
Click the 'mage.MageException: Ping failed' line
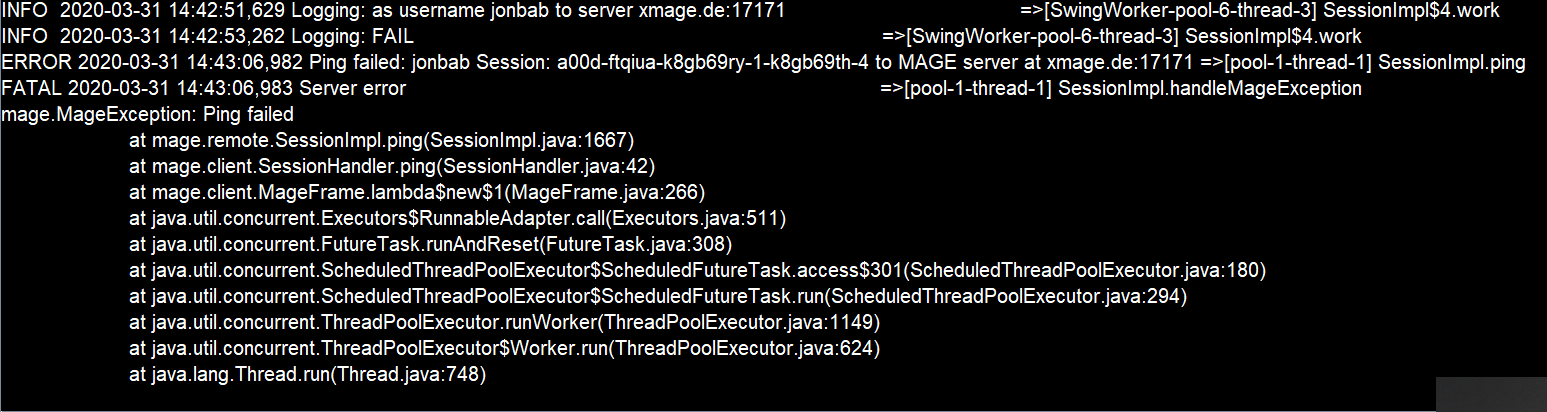pyautogui.click(x=148, y=115)
